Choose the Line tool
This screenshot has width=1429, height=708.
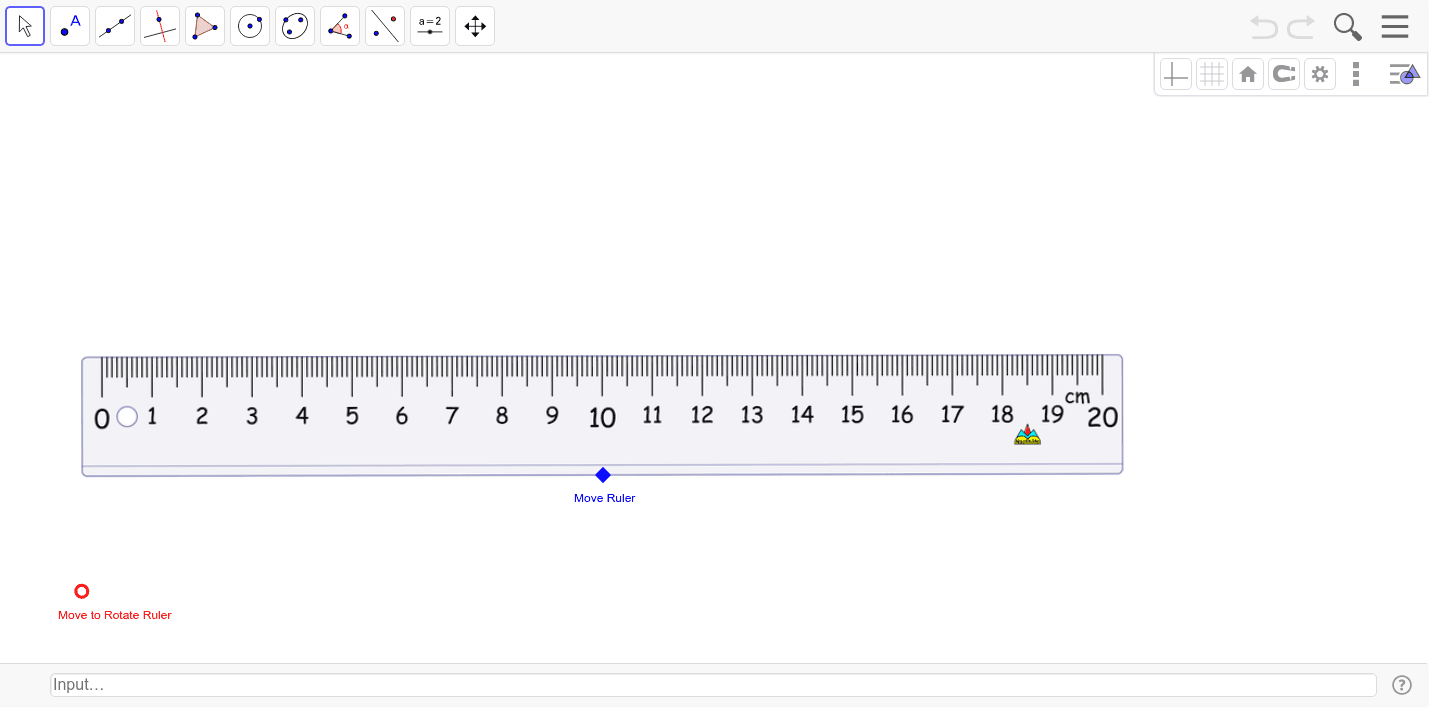(x=114, y=25)
